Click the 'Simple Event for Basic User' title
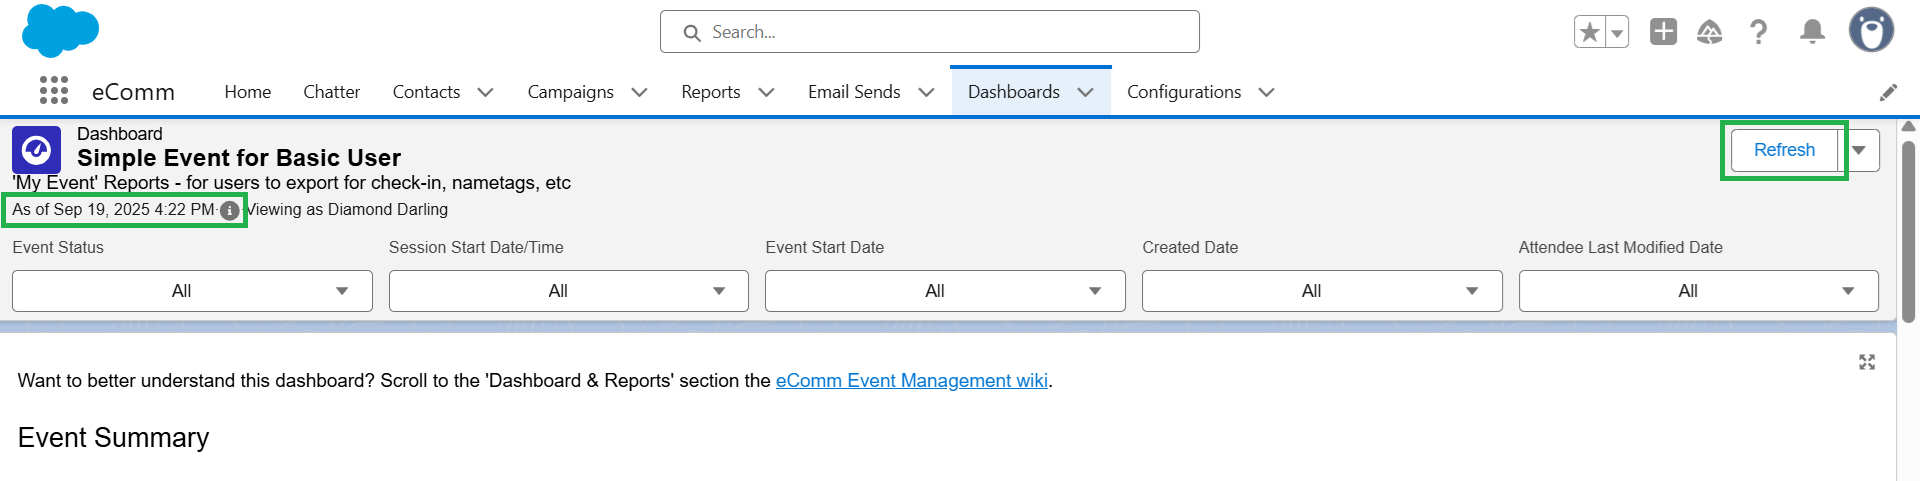 [239, 158]
